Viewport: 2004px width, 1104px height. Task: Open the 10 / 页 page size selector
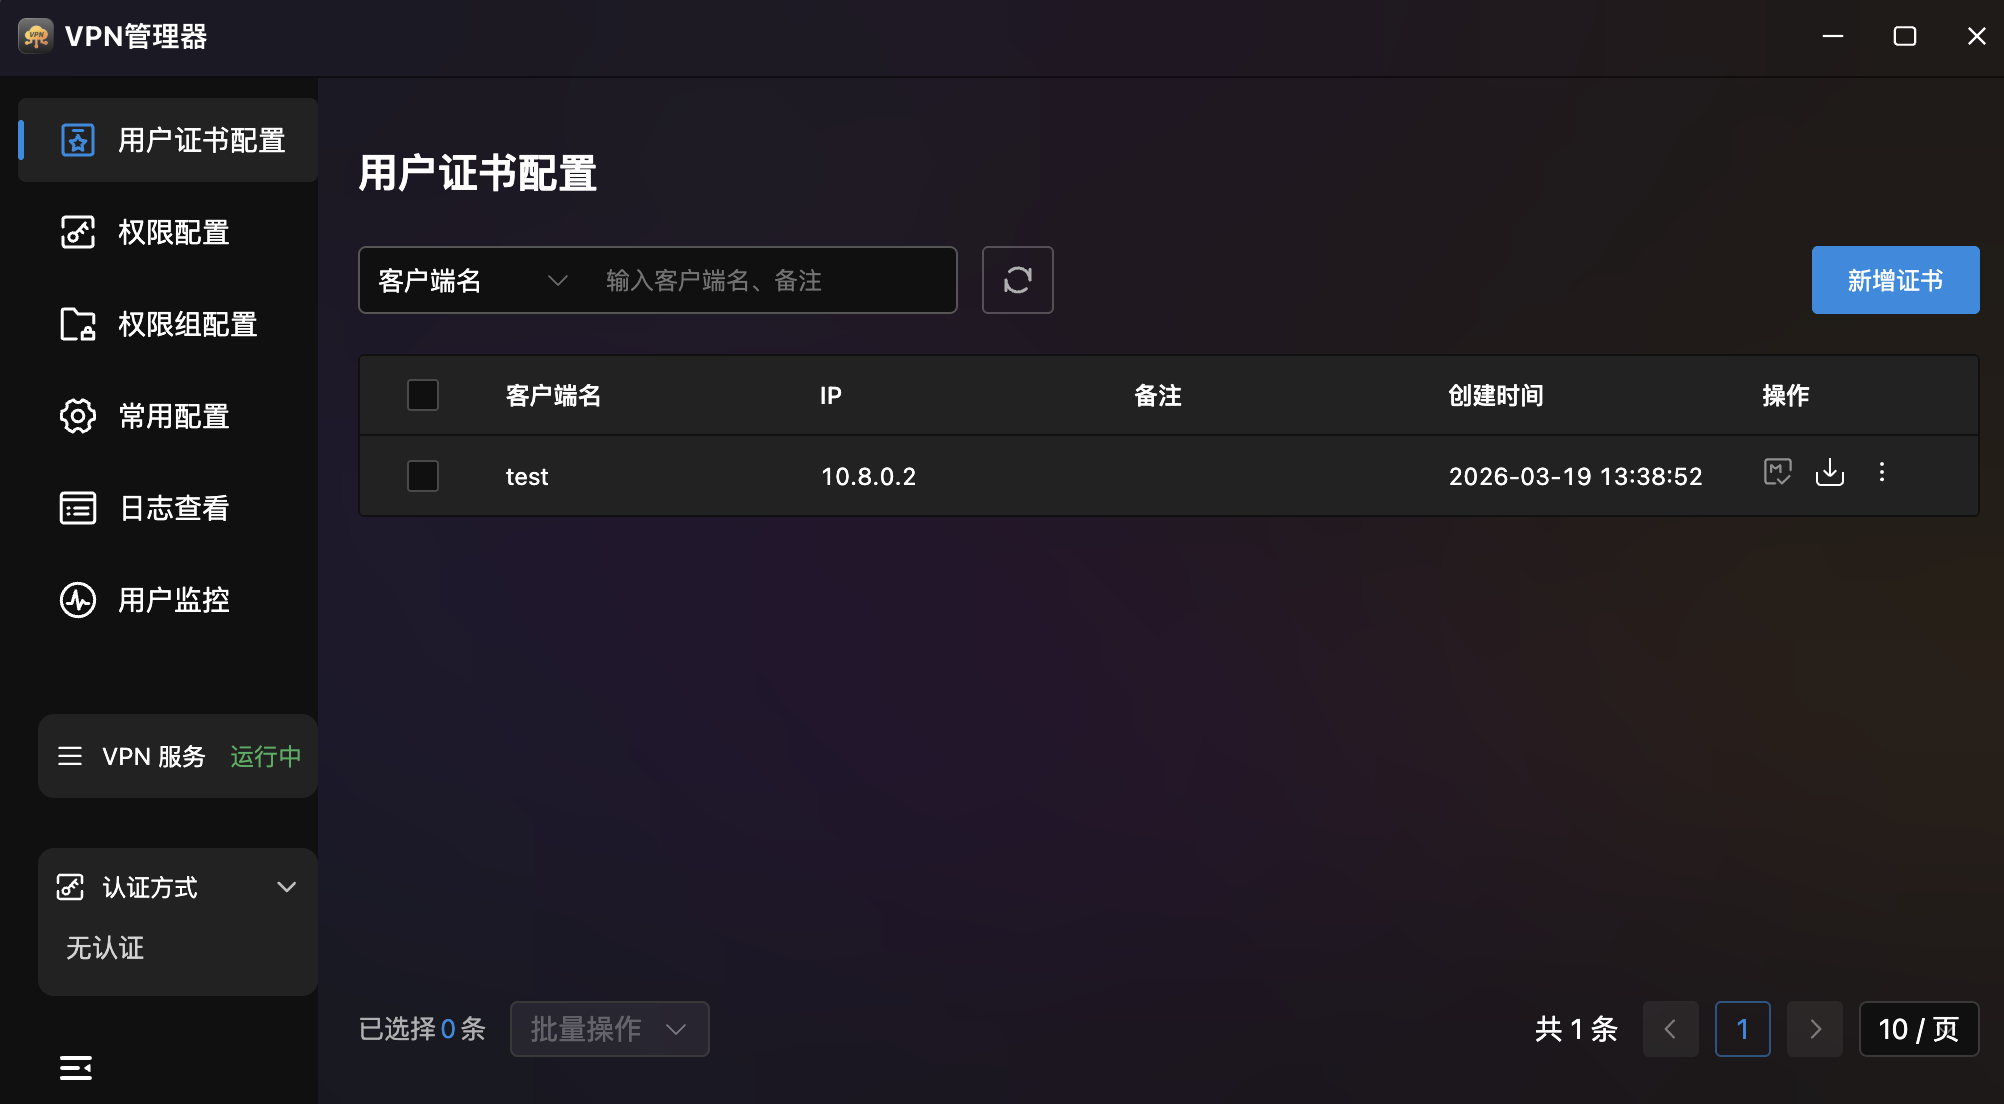(1919, 1029)
